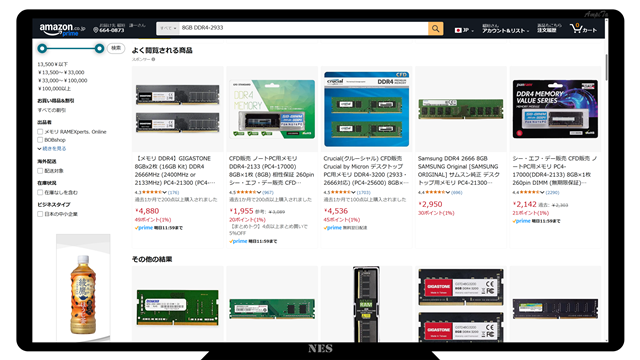Screen dimensions: 640x360
Task: Click the Japan flag language icon
Action: (x=458, y=30)
